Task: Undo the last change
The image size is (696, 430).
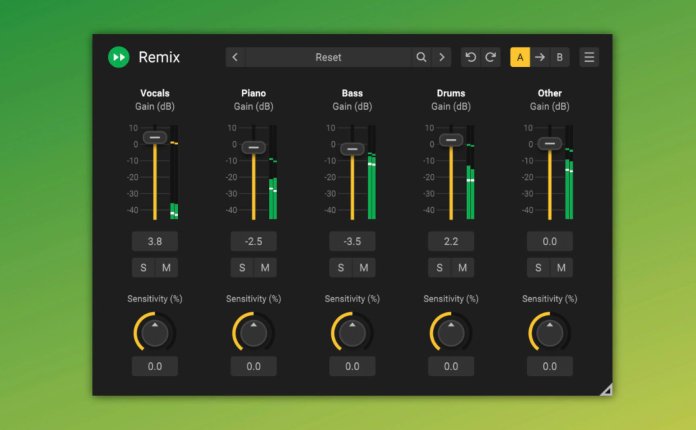Action: (x=471, y=57)
